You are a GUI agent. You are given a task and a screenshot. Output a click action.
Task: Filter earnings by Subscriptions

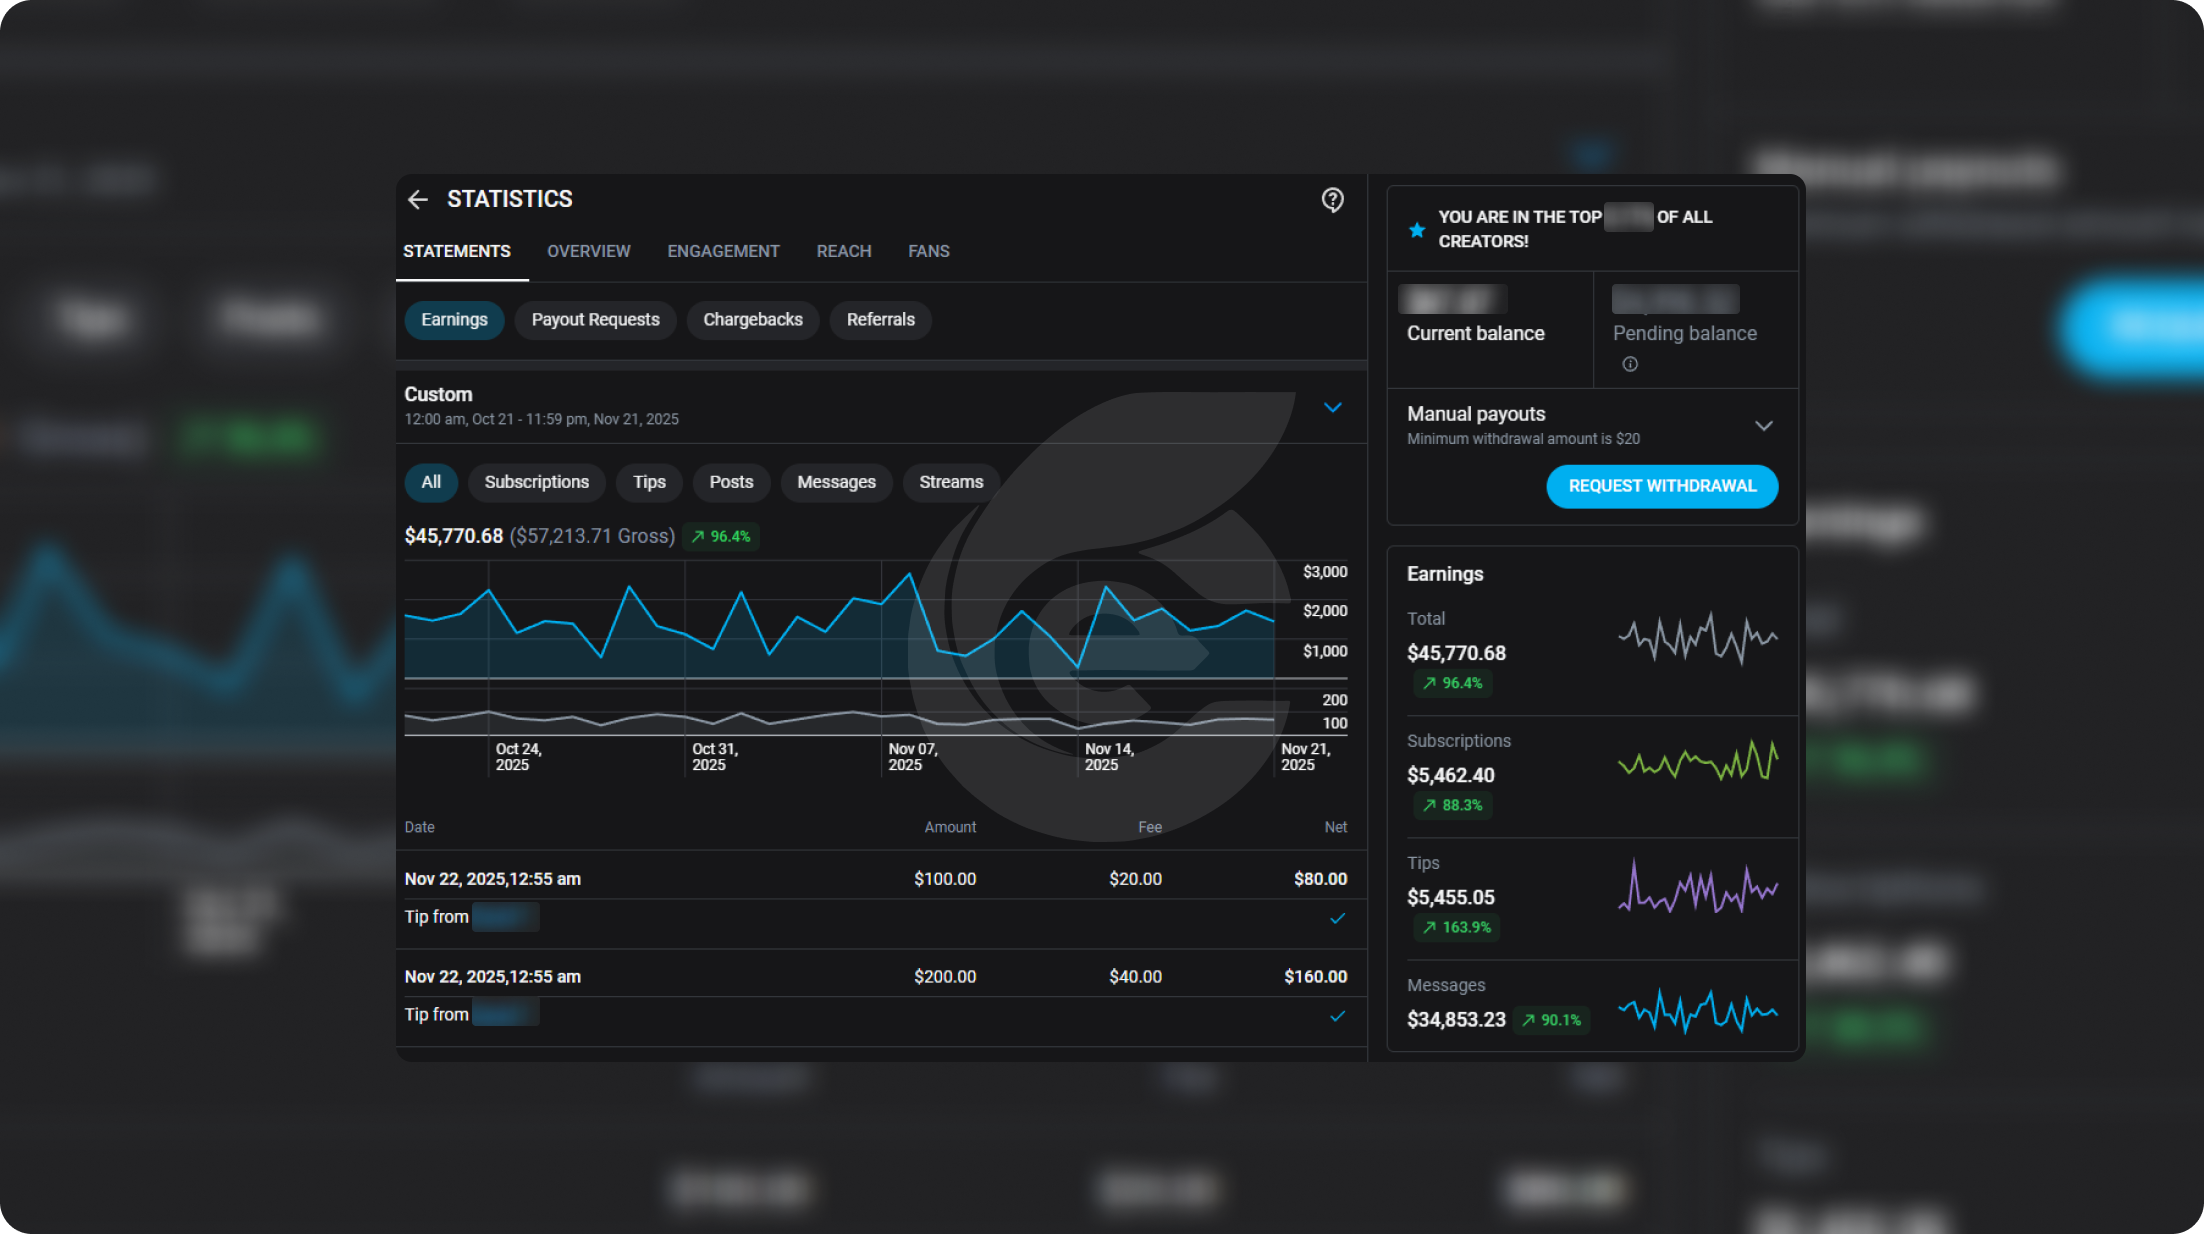tap(536, 482)
